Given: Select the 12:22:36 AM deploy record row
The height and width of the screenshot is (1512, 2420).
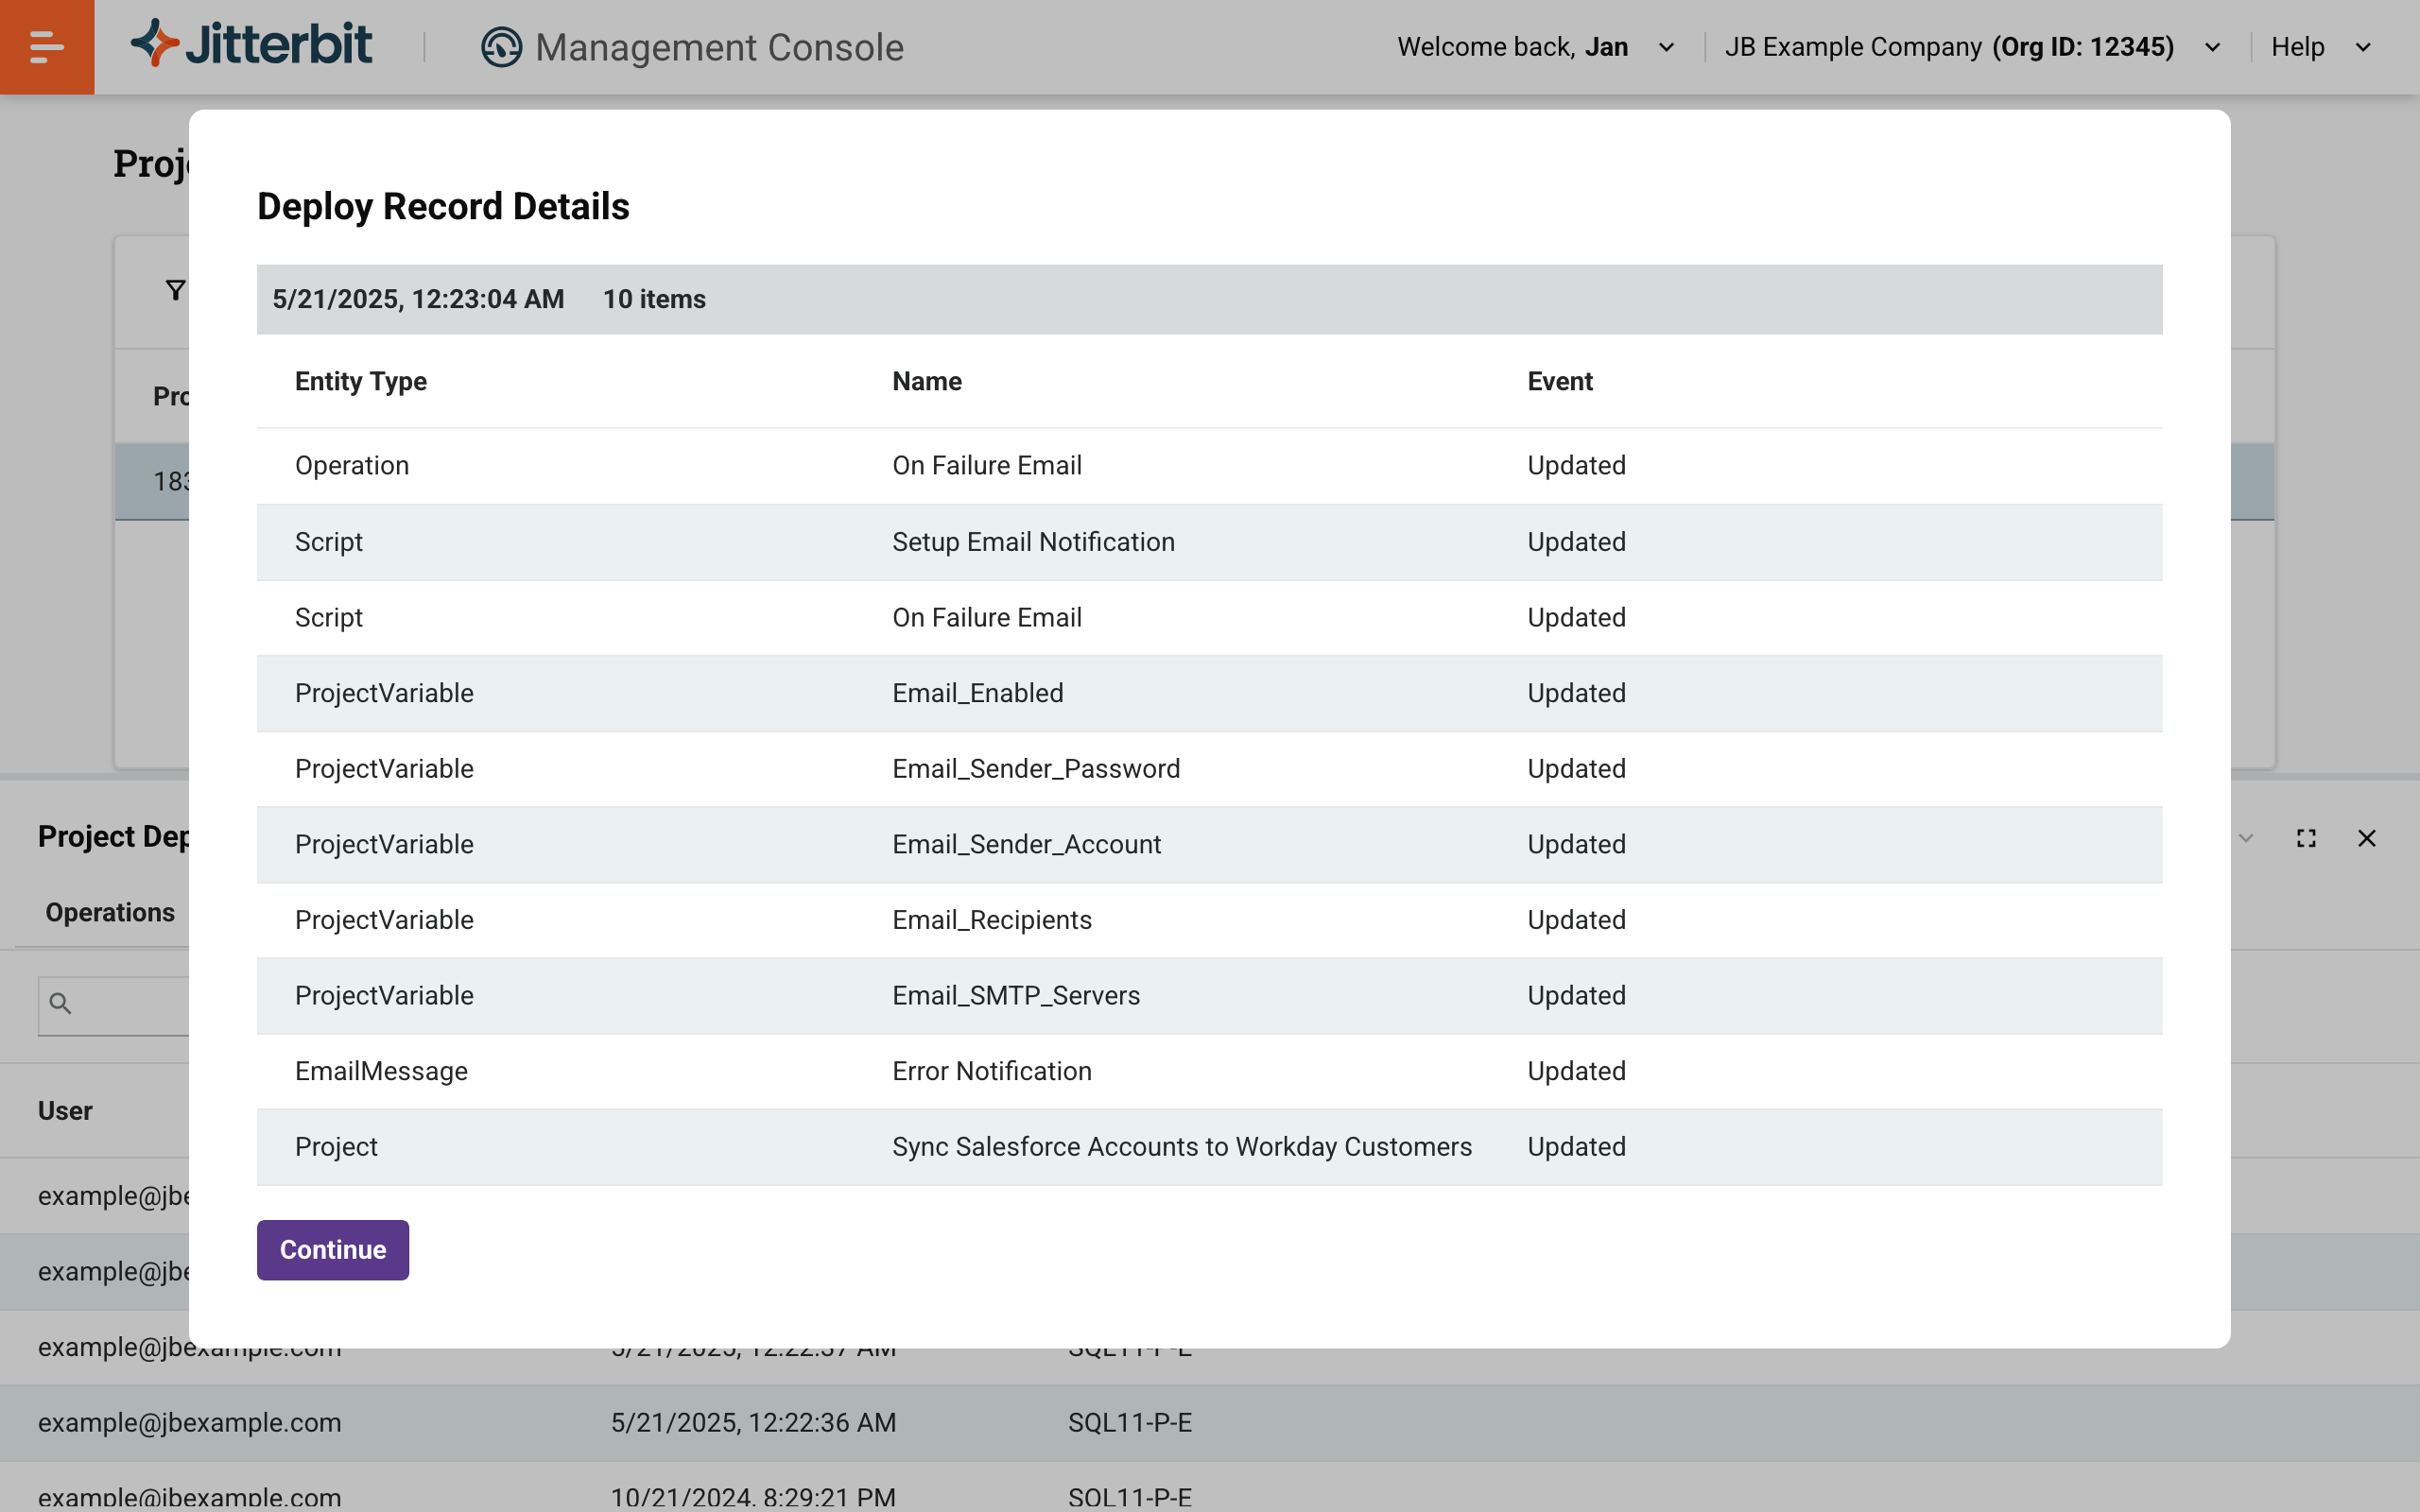Looking at the screenshot, I should (753, 1422).
